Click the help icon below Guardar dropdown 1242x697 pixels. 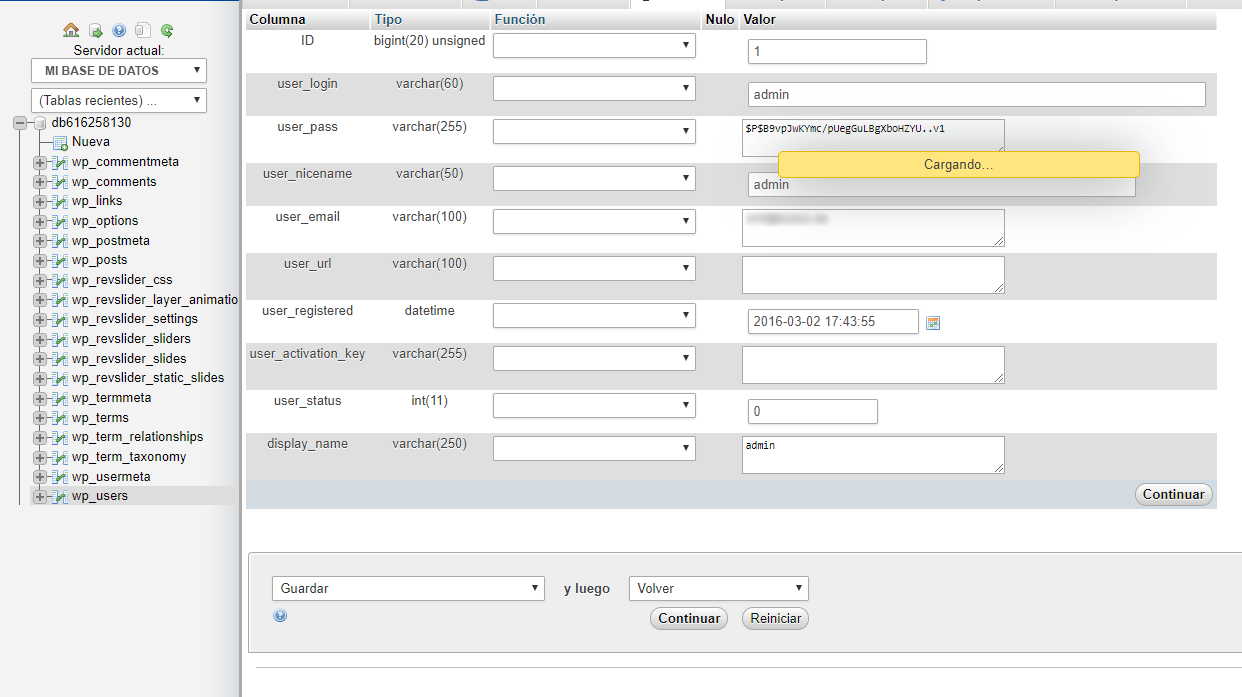pos(280,616)
